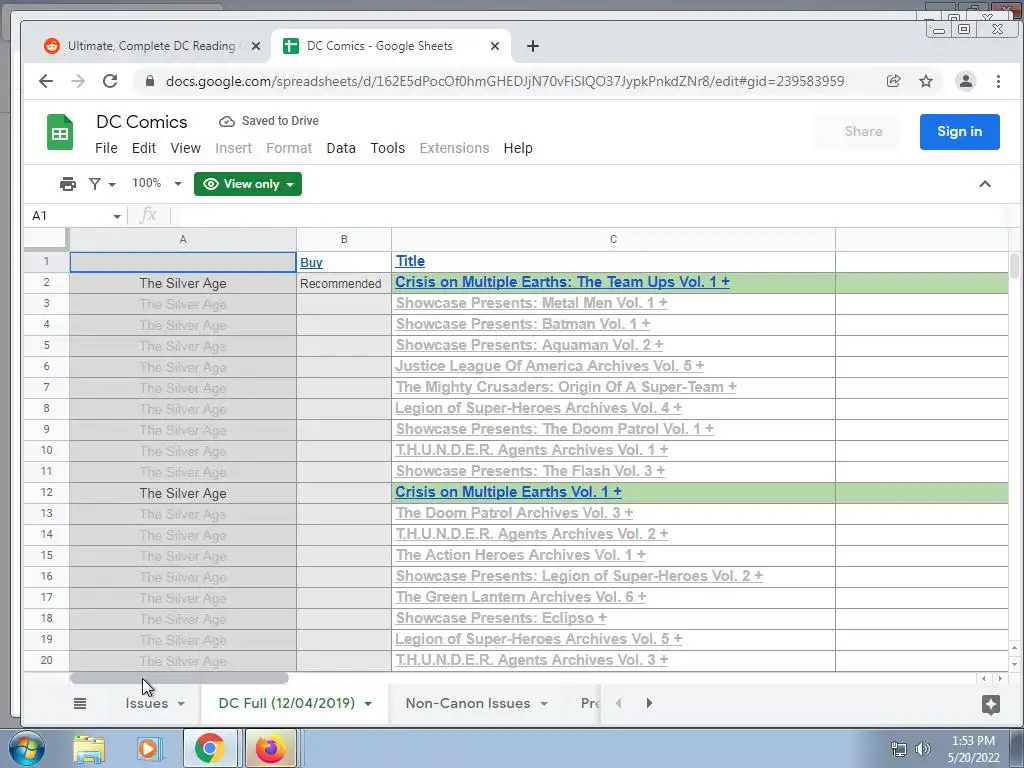
Task: Click the vertical scrollbar thumb
Action: pyautogui.click(x=1014, y=266)
